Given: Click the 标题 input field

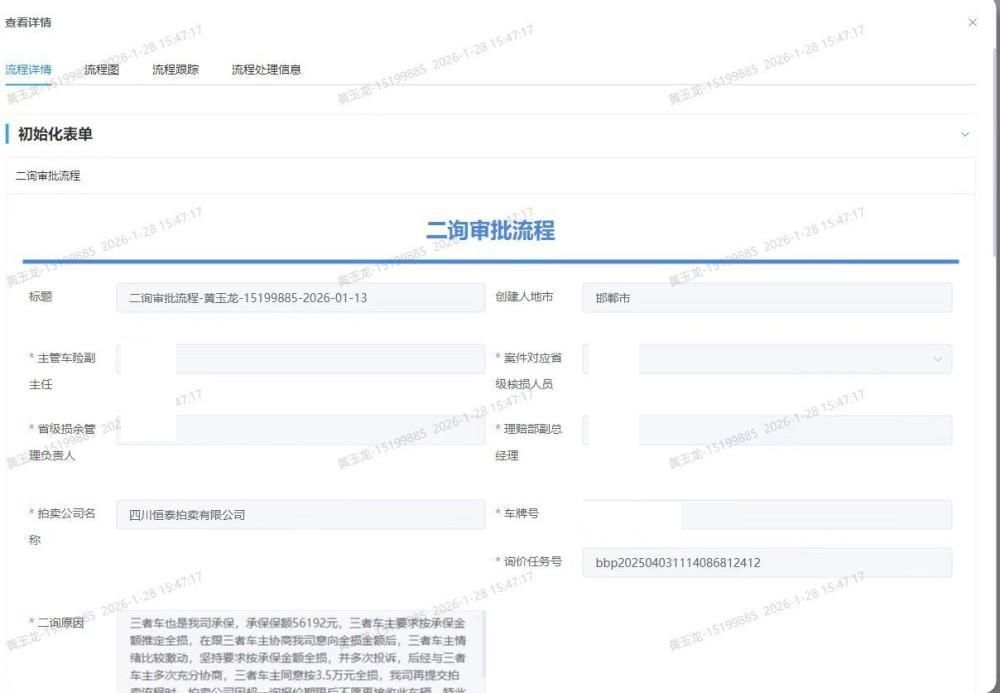Looking at the screenshot, I should tap(300, 298).
